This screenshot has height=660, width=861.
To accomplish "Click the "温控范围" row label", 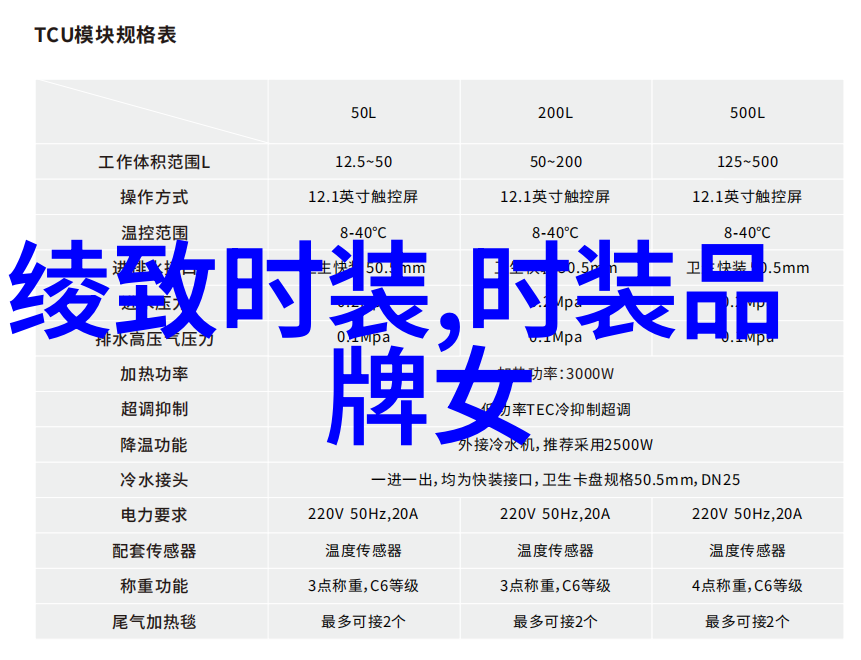I will 154,233.
